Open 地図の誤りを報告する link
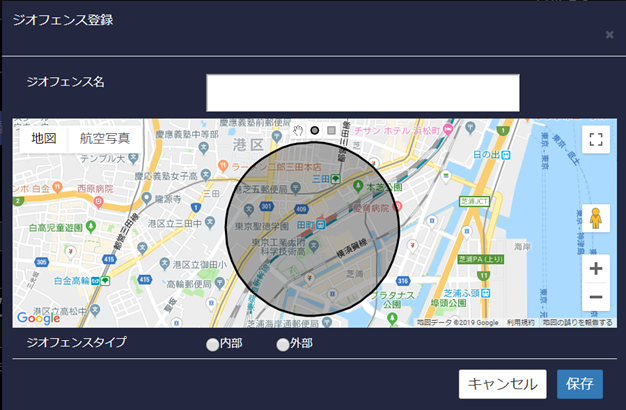 [577, 323]
